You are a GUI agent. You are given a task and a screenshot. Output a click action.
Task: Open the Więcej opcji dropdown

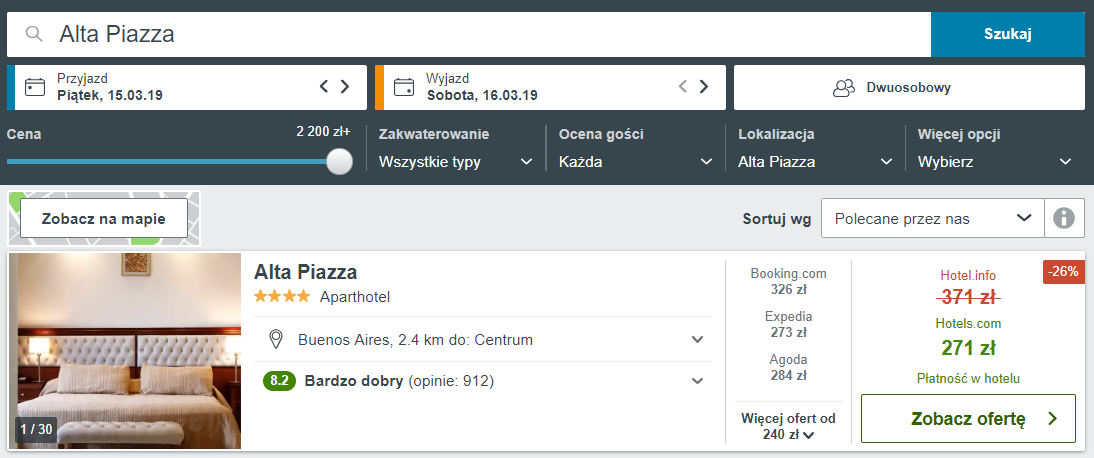tap(995, 161)
